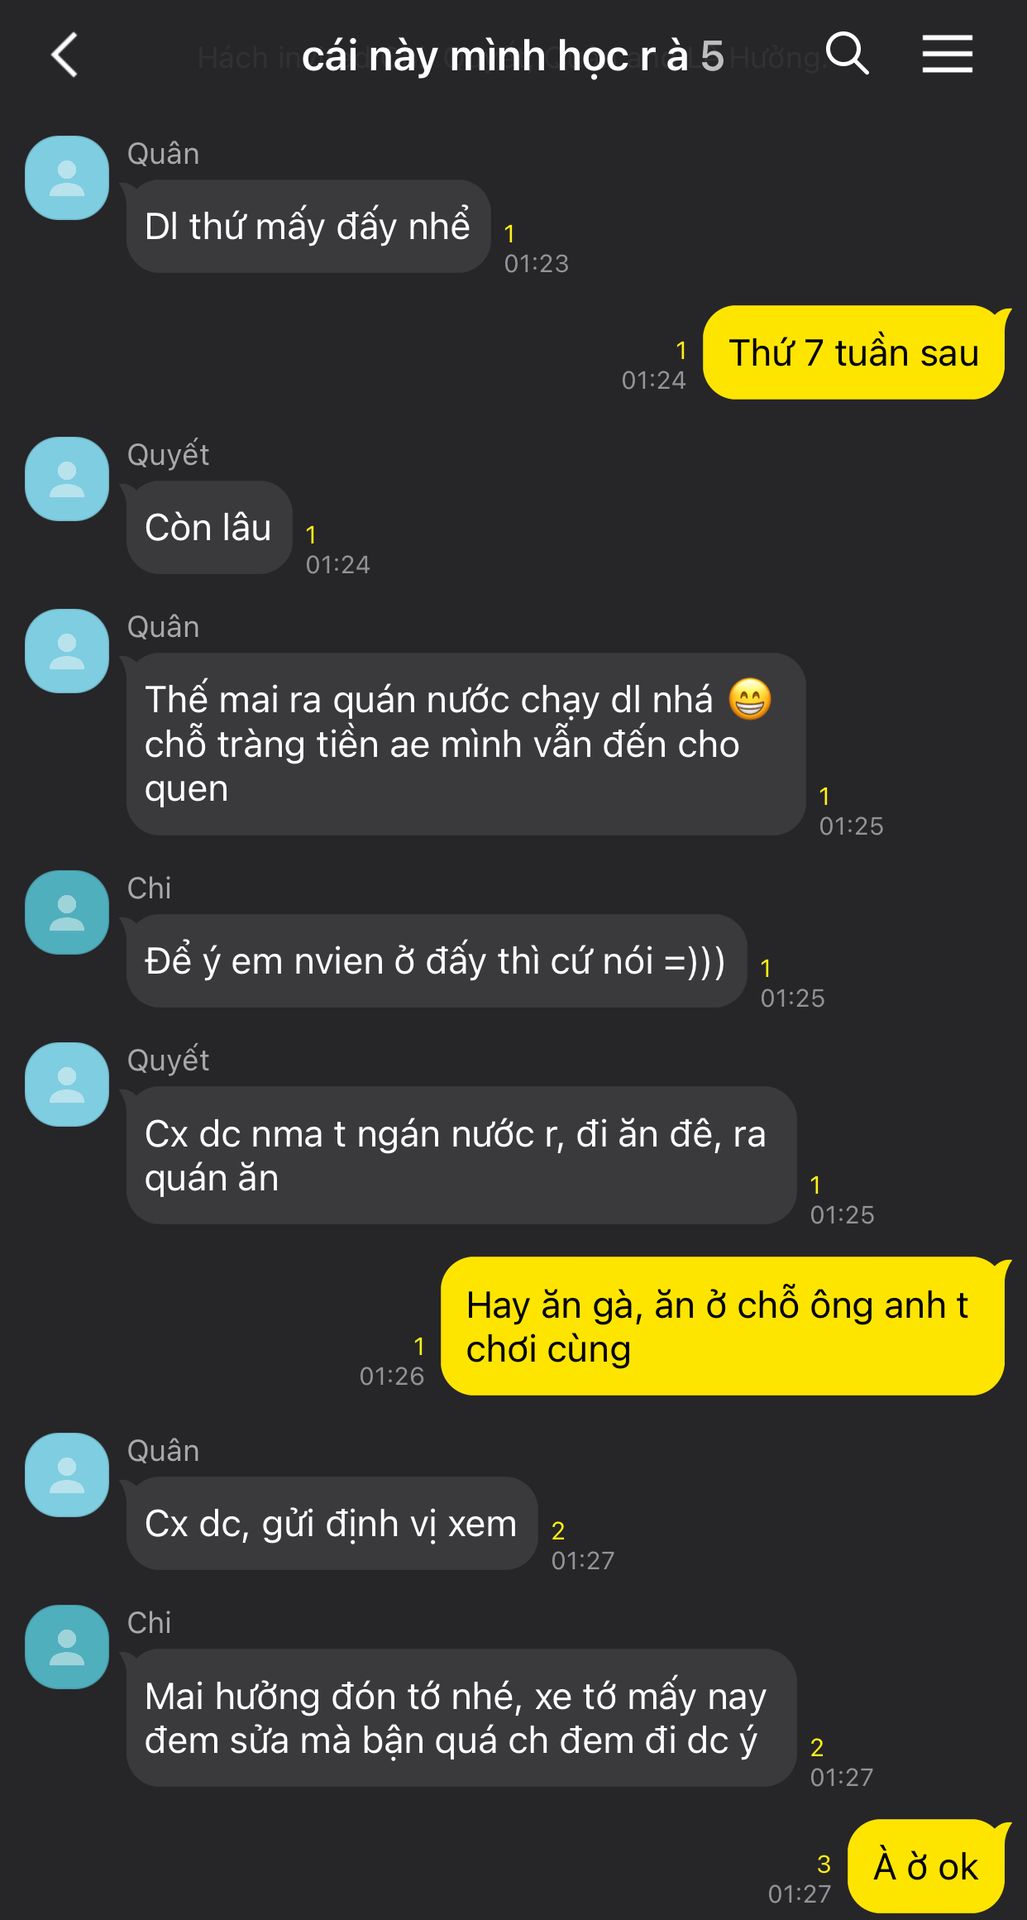Tap Chi's avatar beside 'Để ý em nvien'

(67, 912)
